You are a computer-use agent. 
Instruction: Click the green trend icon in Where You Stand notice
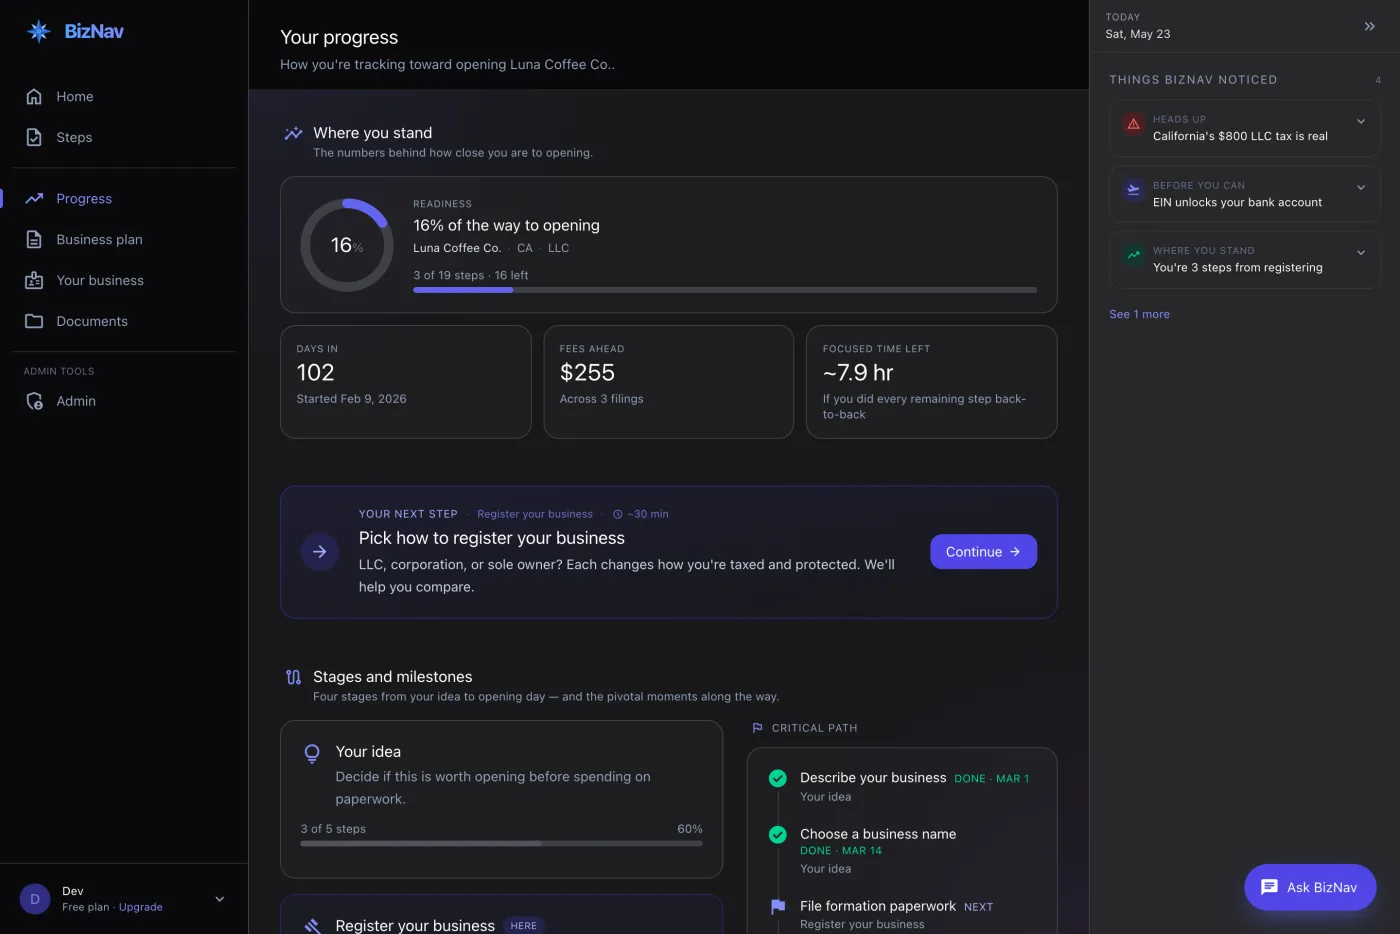(x=1133, y=255)
